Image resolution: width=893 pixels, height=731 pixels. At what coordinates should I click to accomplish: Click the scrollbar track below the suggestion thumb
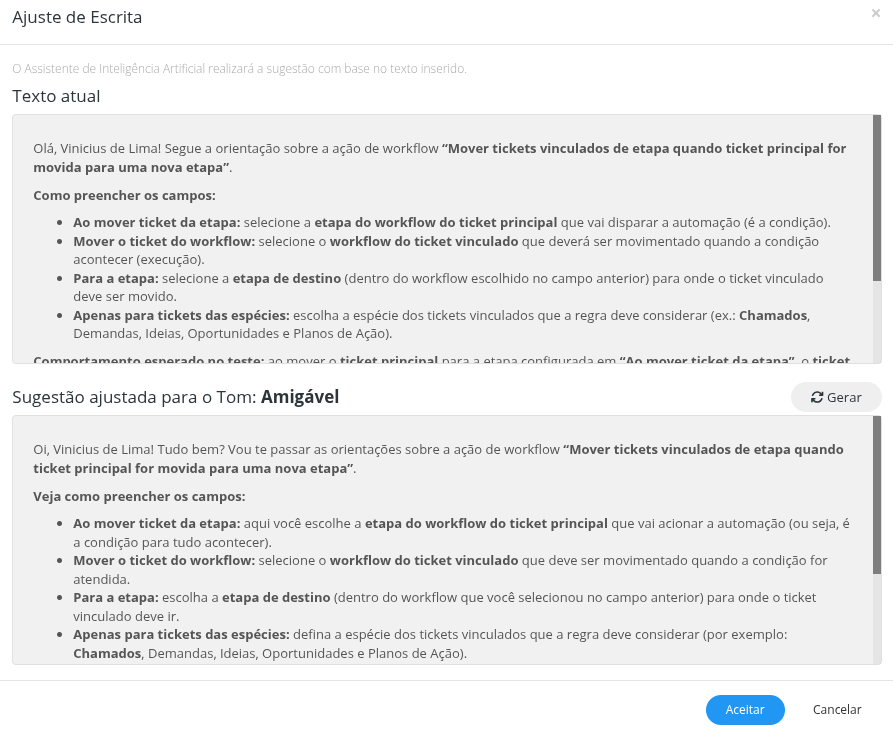coord(877,618)
